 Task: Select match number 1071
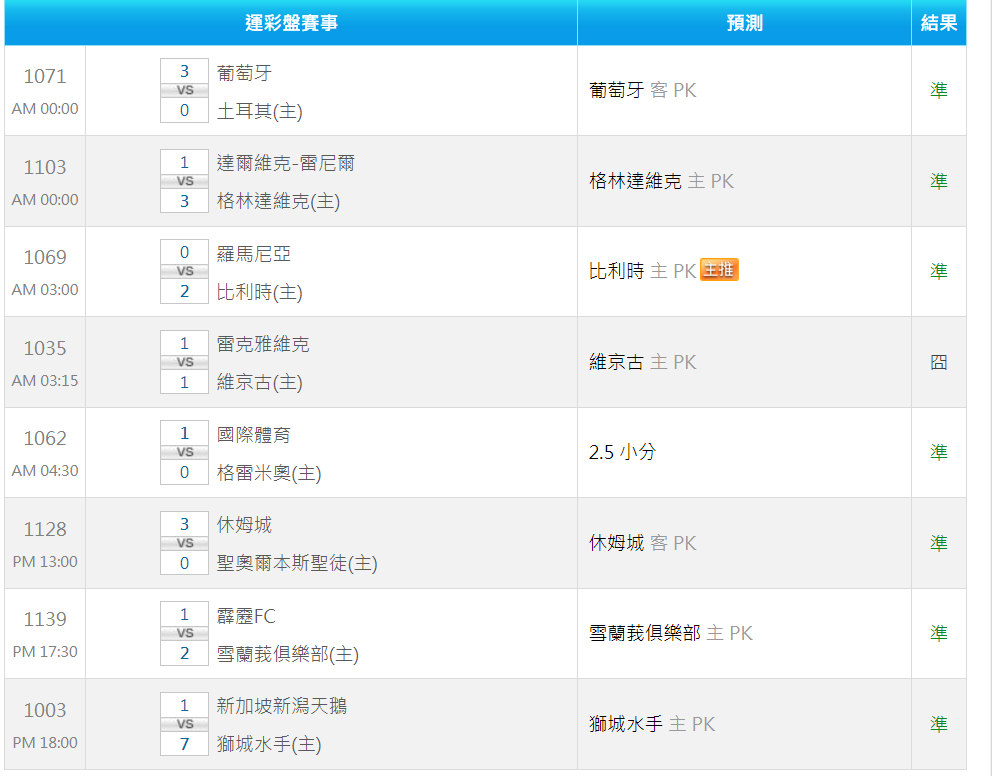[x=45, y=77]
